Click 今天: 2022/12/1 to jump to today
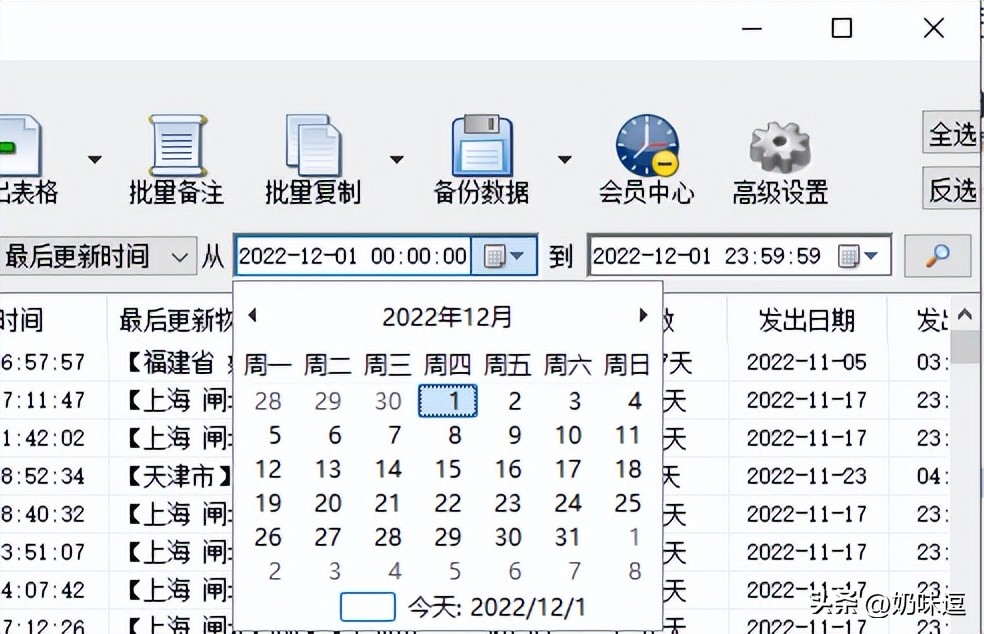Viewport: 984px width, 634px height. [x=495, y=607]
